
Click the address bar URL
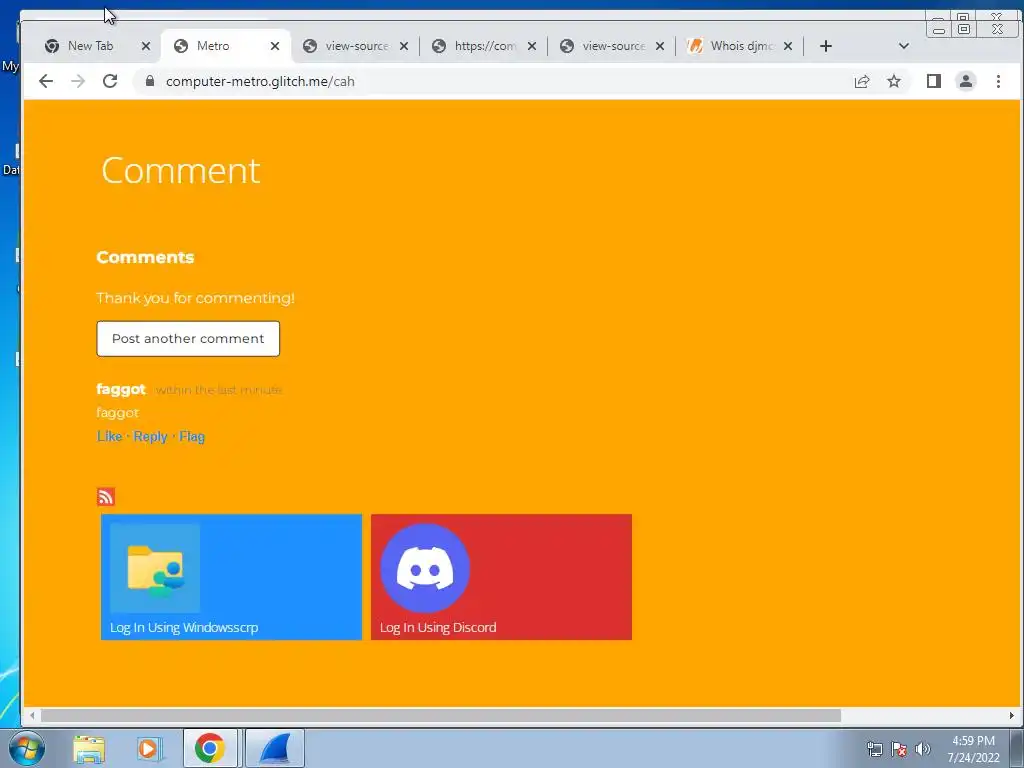[x=260, y=81]
